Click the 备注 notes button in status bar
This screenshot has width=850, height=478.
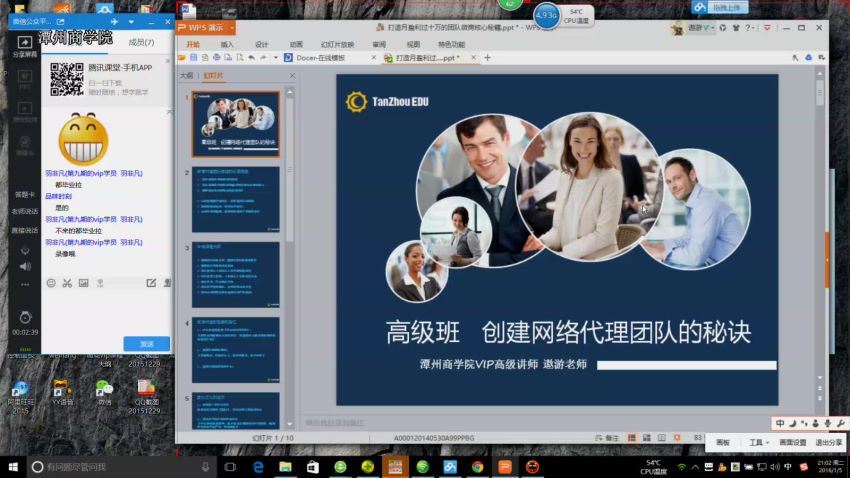coord(607,438)
